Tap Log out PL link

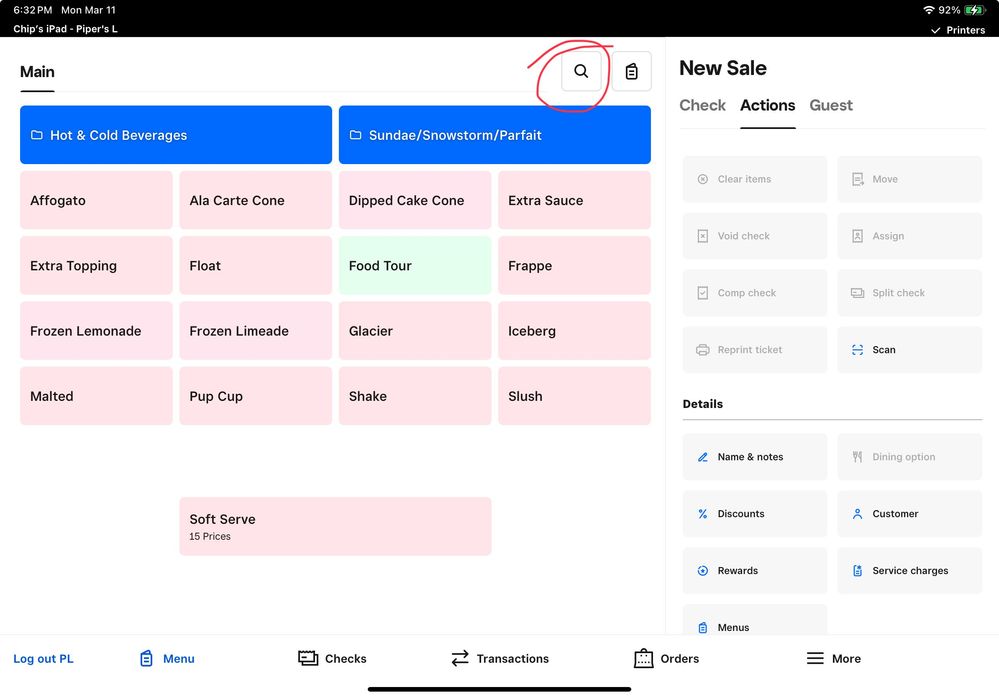43,659
